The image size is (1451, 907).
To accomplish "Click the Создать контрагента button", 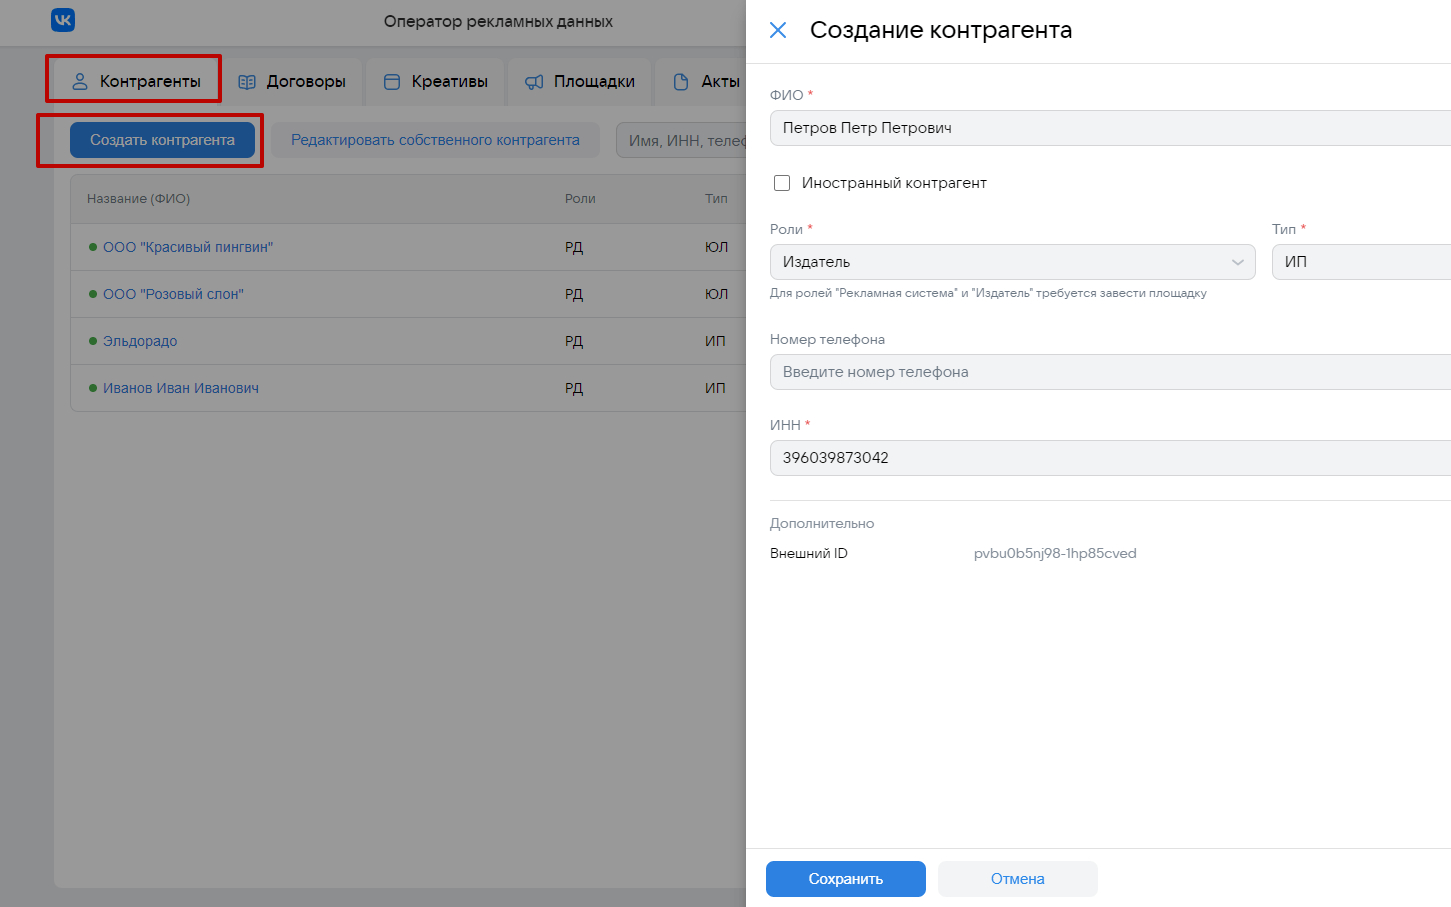I will 162,140.
